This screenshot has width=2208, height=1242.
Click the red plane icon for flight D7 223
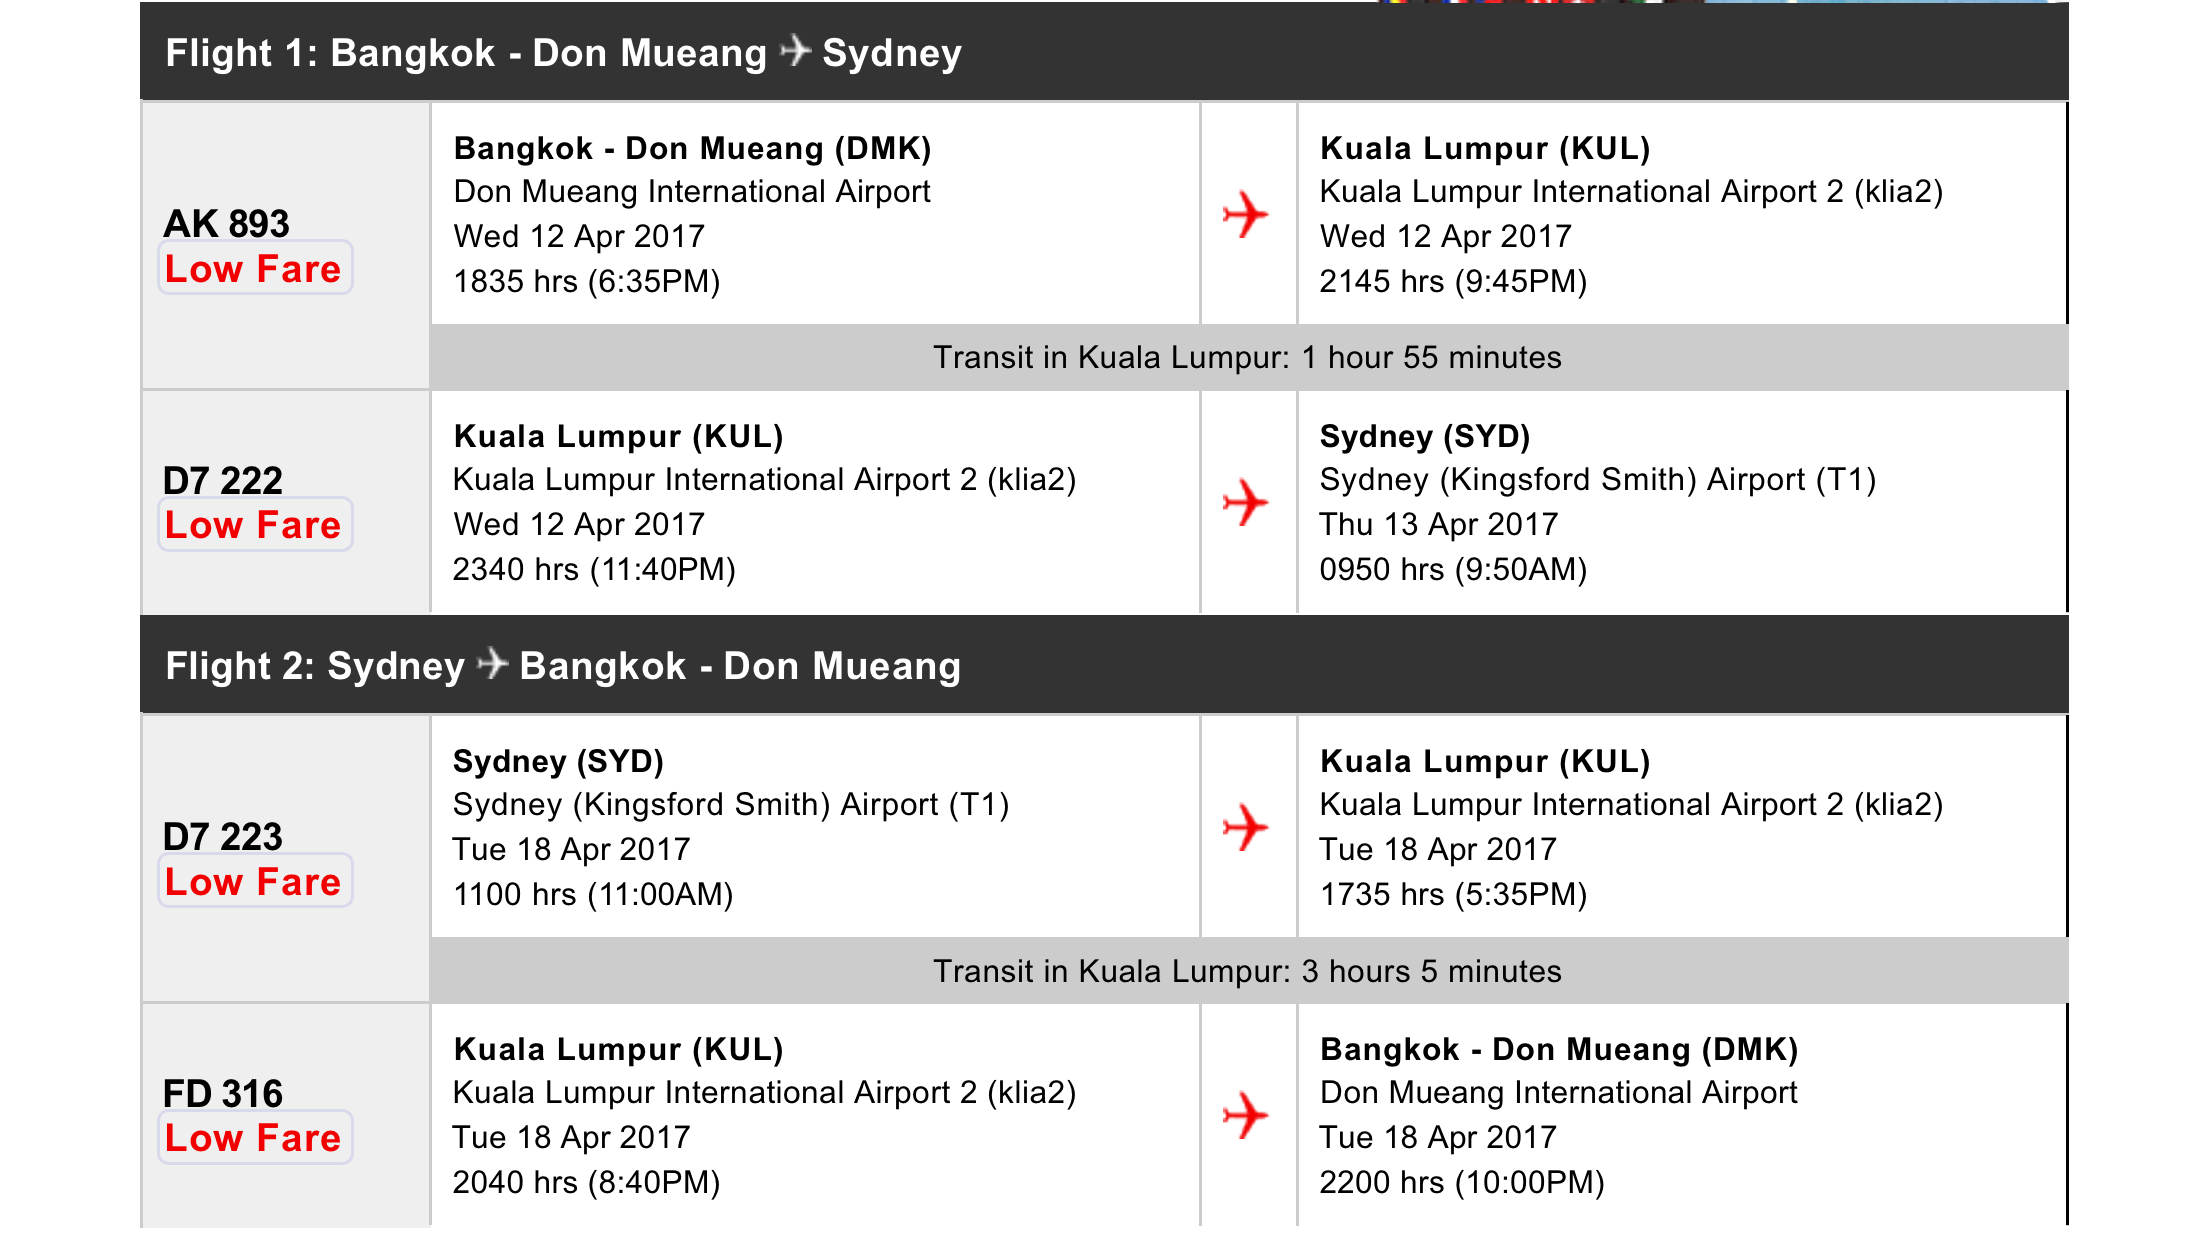click(x=1245, y=827)
